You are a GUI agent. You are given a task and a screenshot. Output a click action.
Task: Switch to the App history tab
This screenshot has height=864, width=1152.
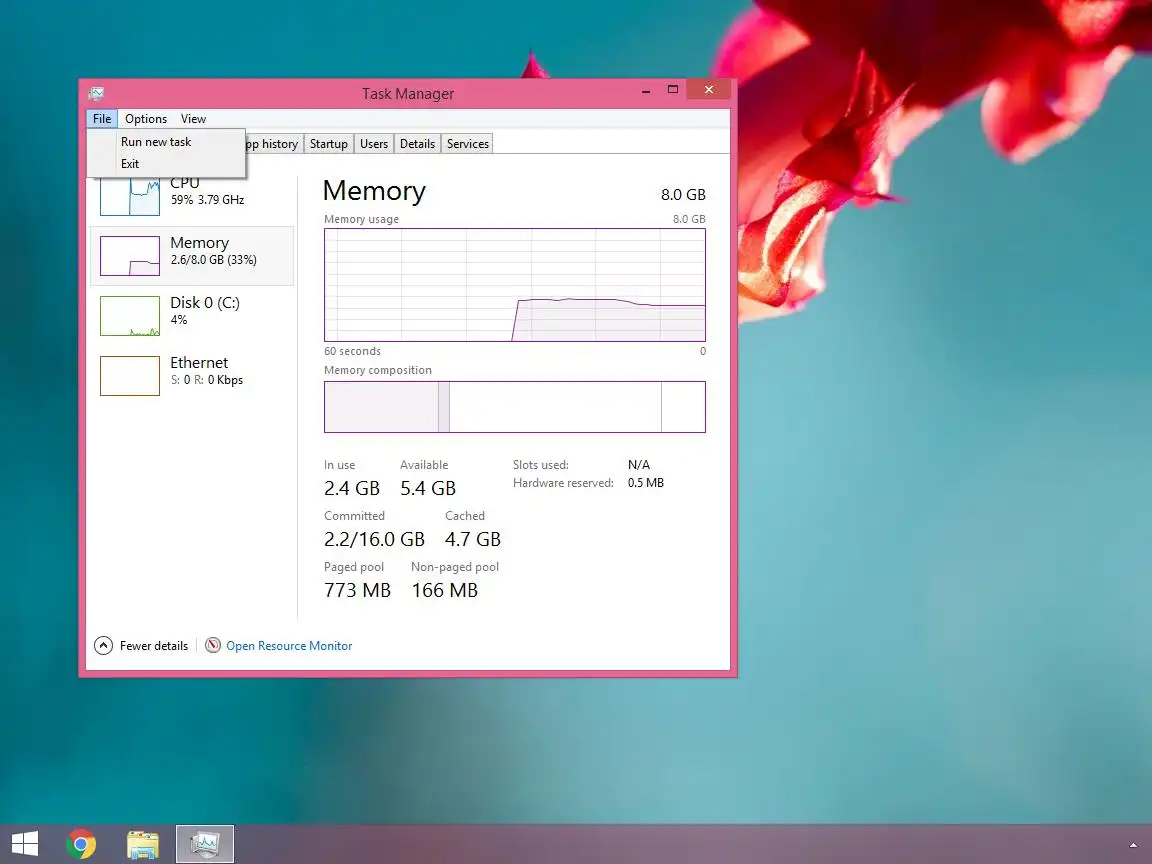point(273,144)
